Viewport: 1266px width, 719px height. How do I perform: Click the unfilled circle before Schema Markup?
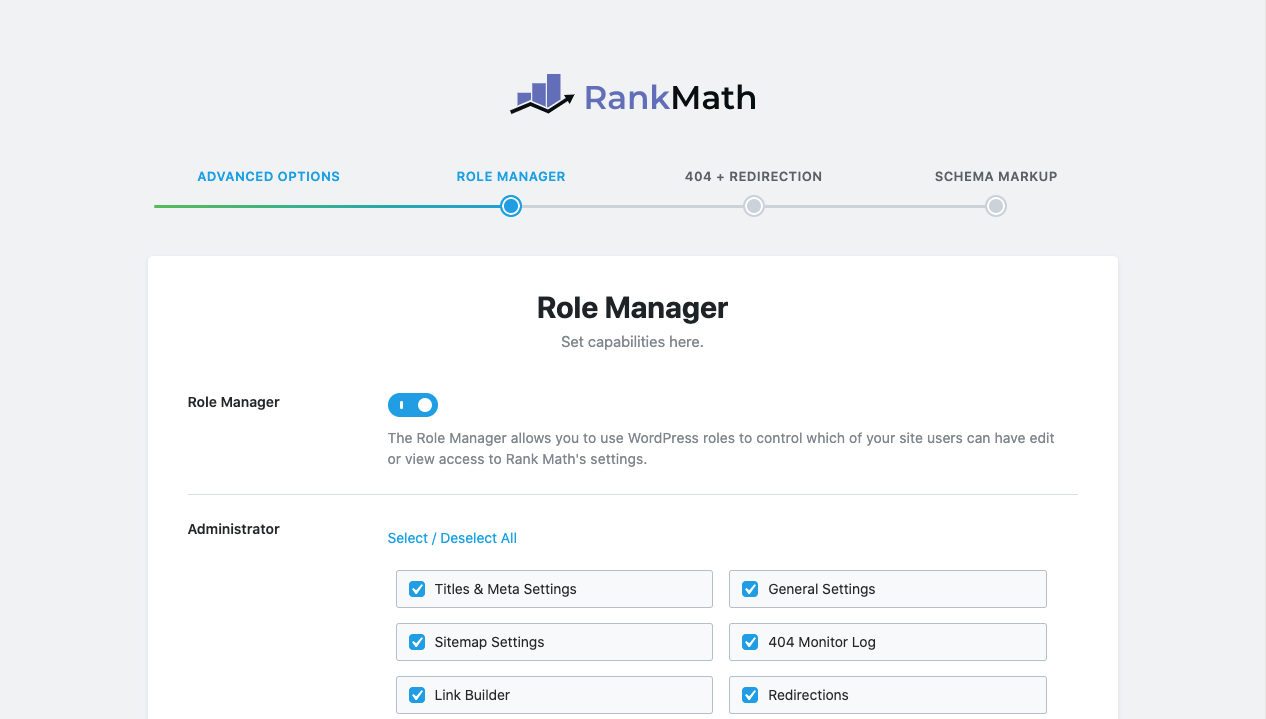point(995,206)
